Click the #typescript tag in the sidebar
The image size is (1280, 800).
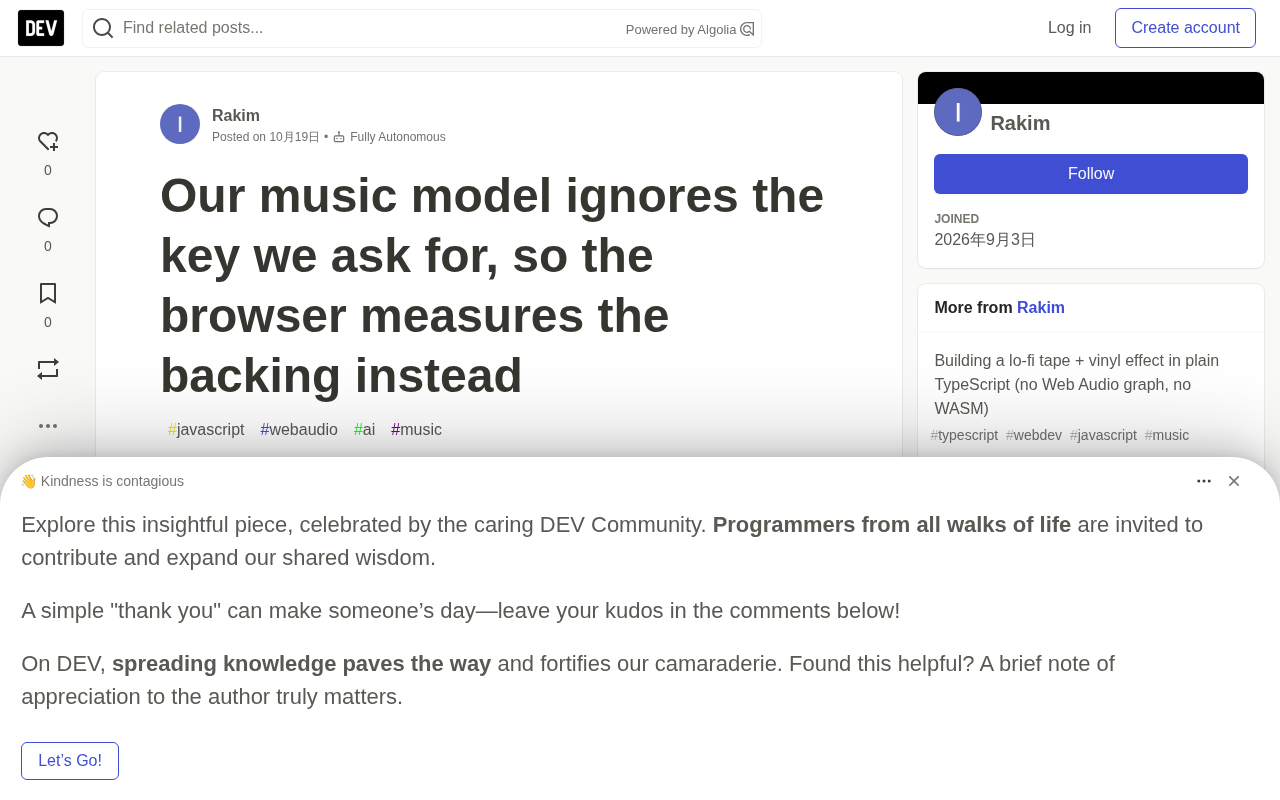964,435
